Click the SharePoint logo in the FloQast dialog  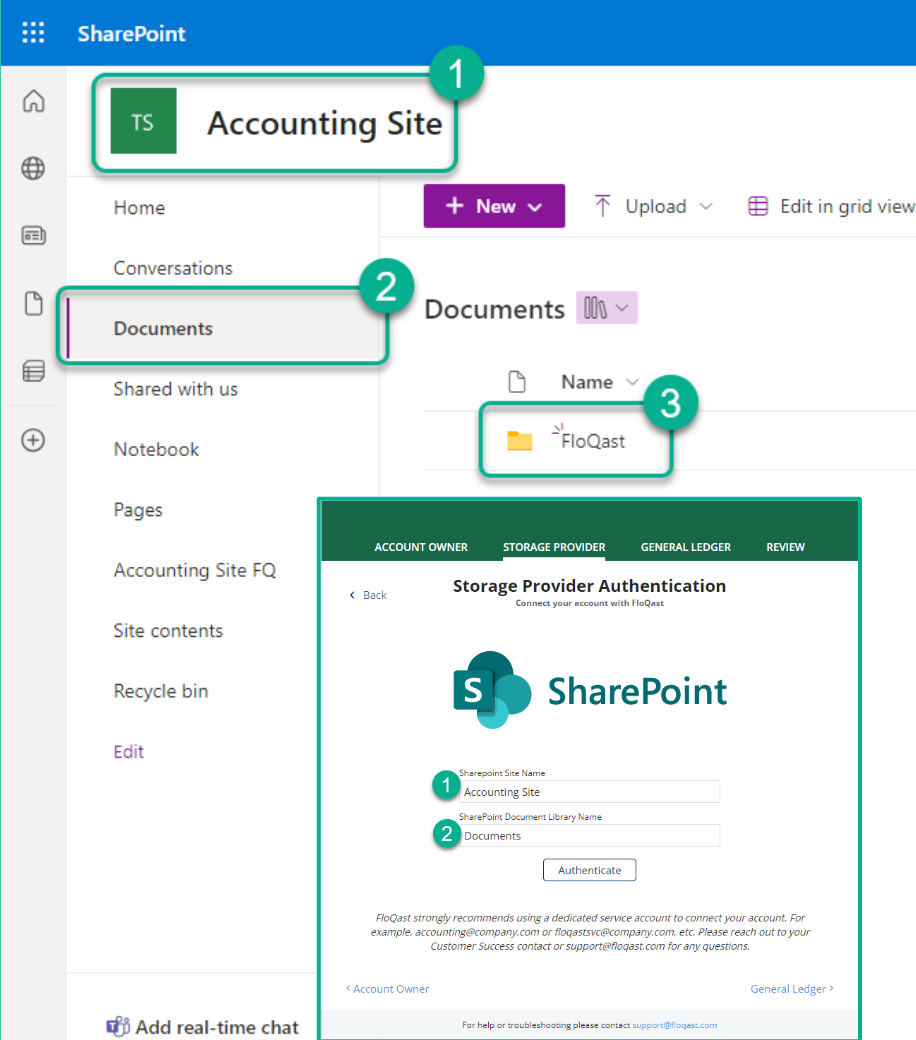(x=590, y=690)
